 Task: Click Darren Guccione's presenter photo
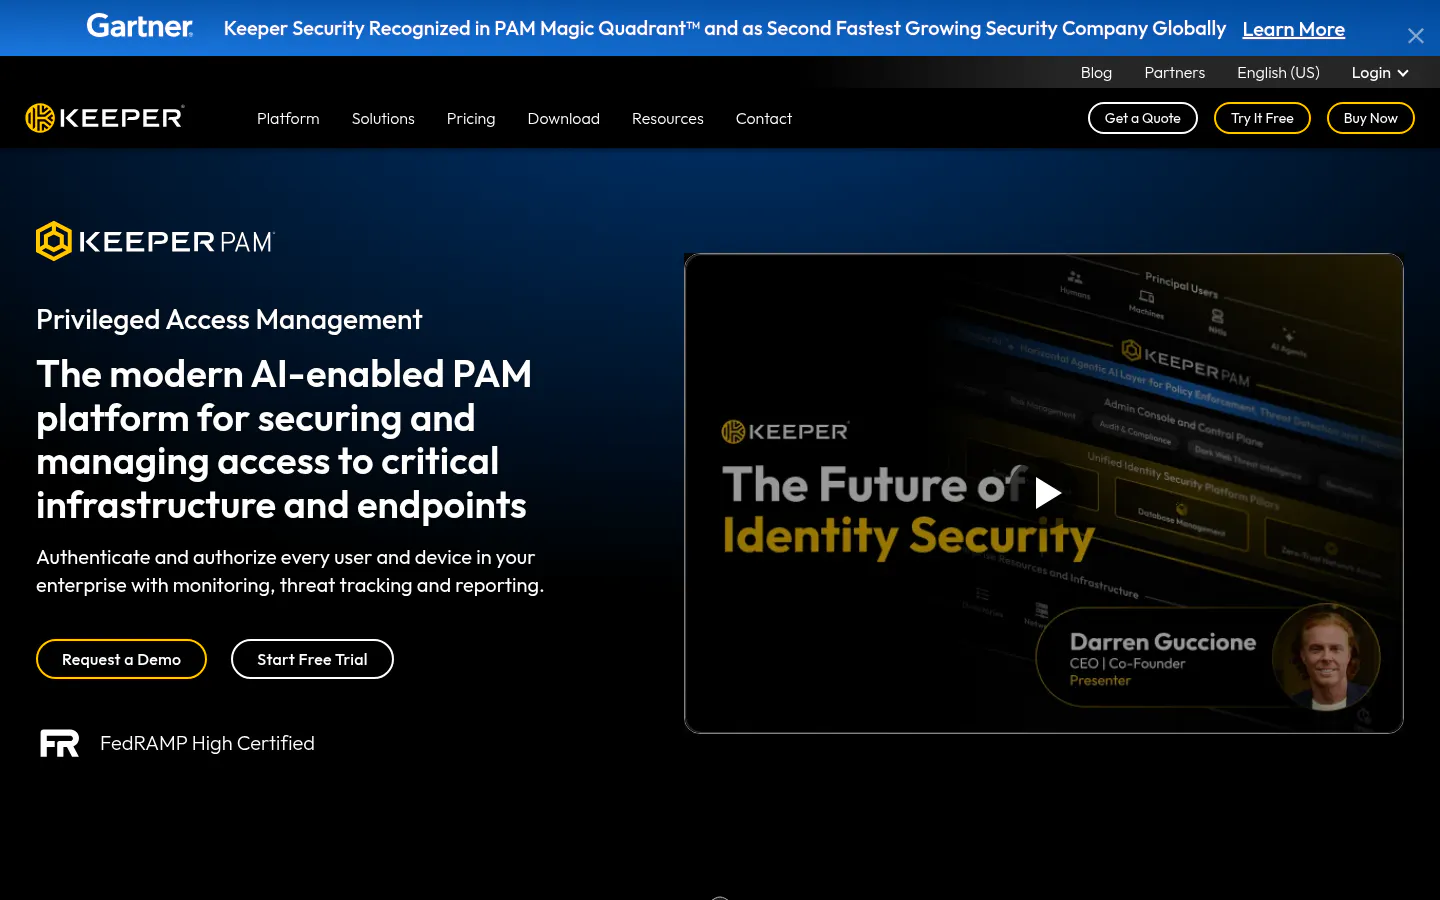coord(1326,656)
